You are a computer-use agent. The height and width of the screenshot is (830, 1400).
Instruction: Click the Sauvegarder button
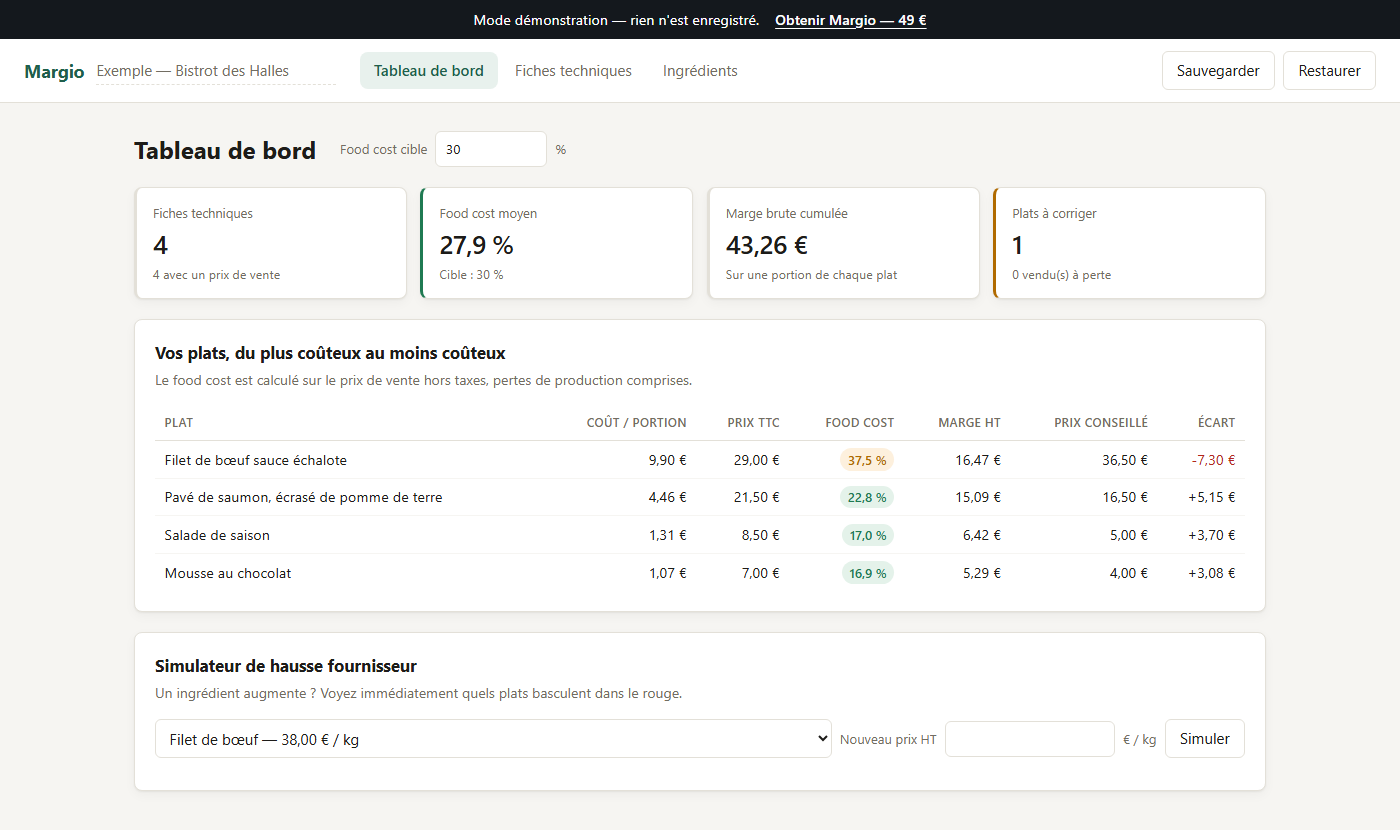pos(1218,71)
